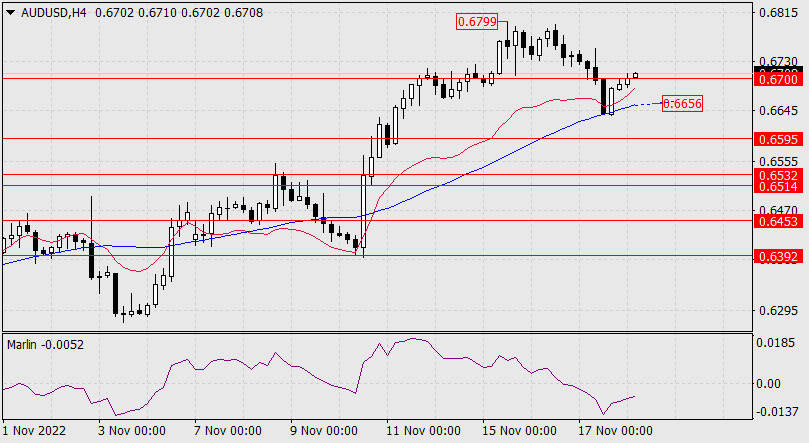Click the 0.0185 Marlin scale value

(775, 343)
